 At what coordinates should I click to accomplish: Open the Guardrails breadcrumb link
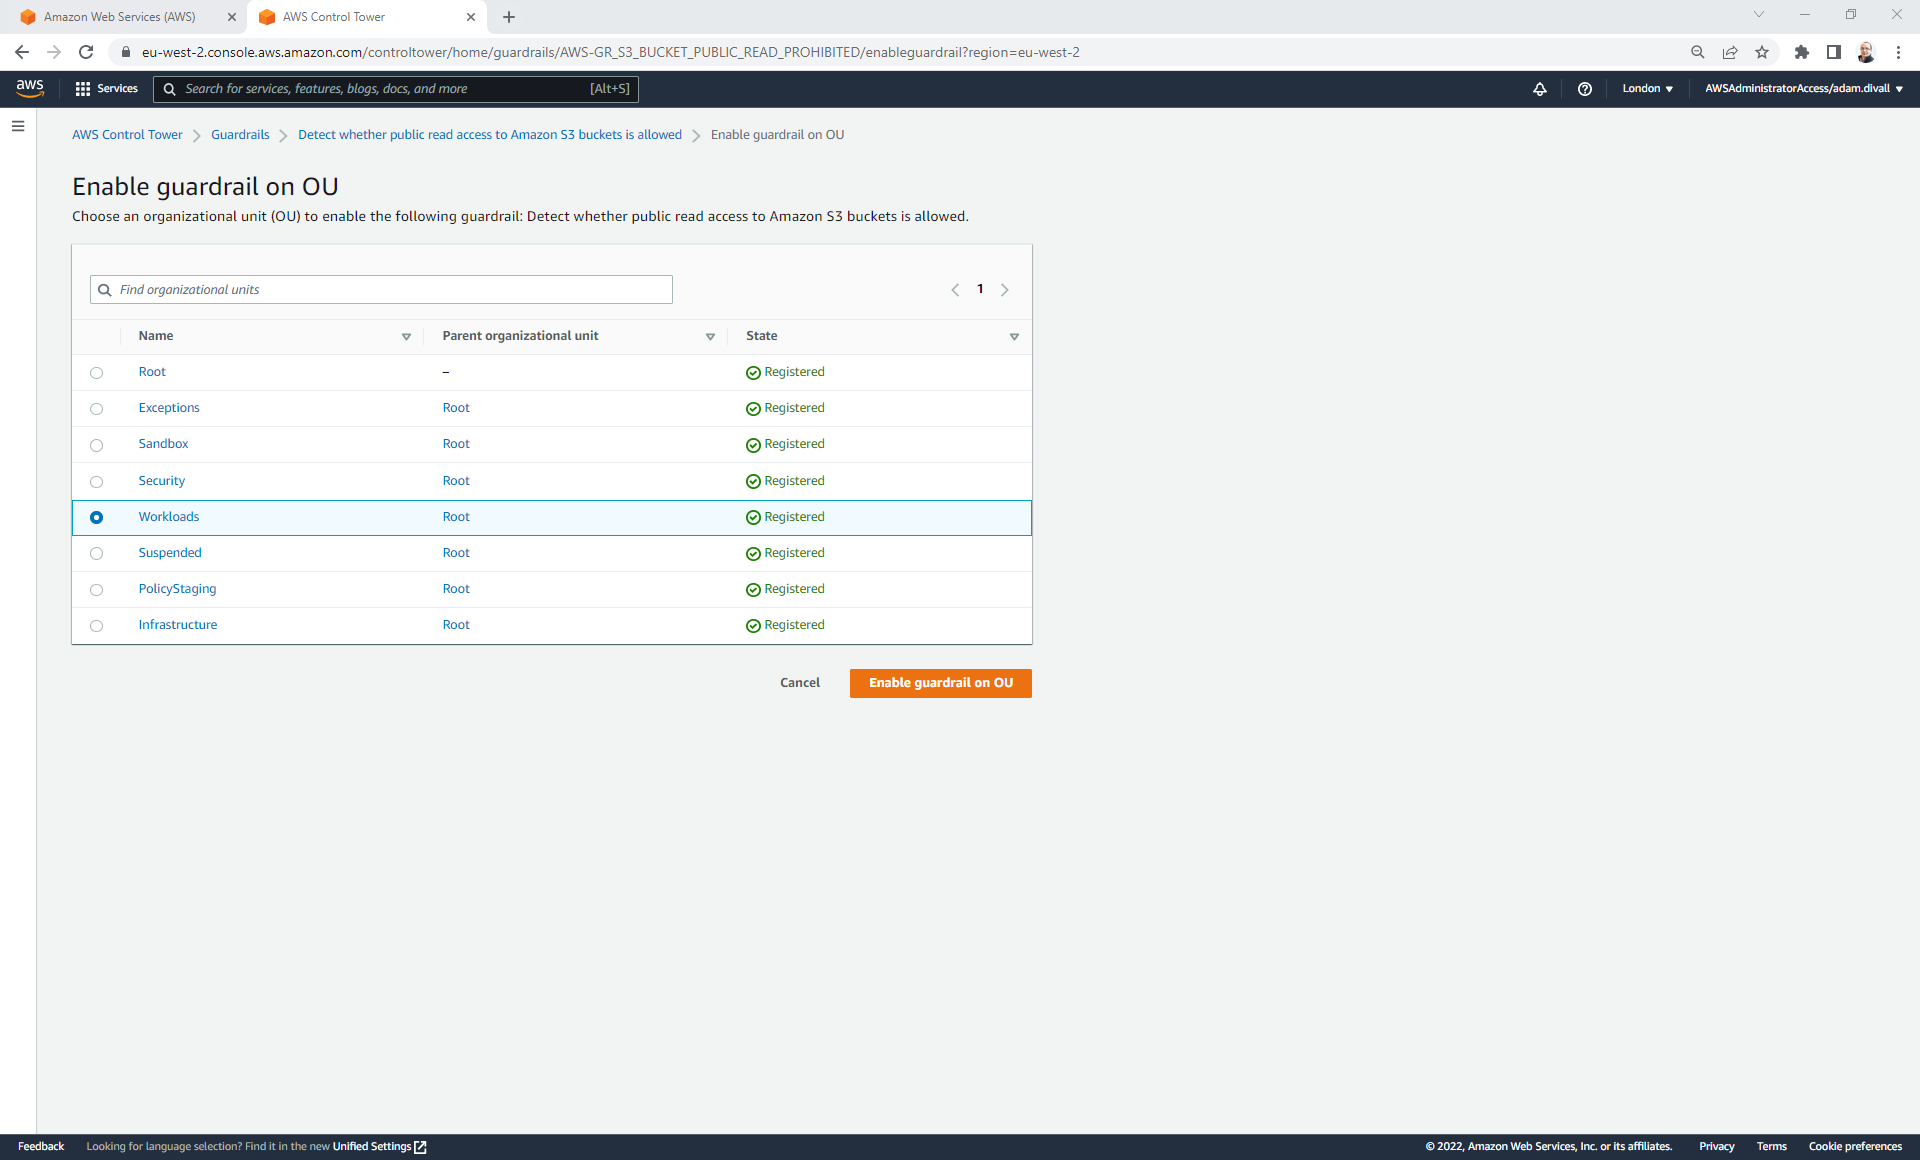[x=240, y=134]
